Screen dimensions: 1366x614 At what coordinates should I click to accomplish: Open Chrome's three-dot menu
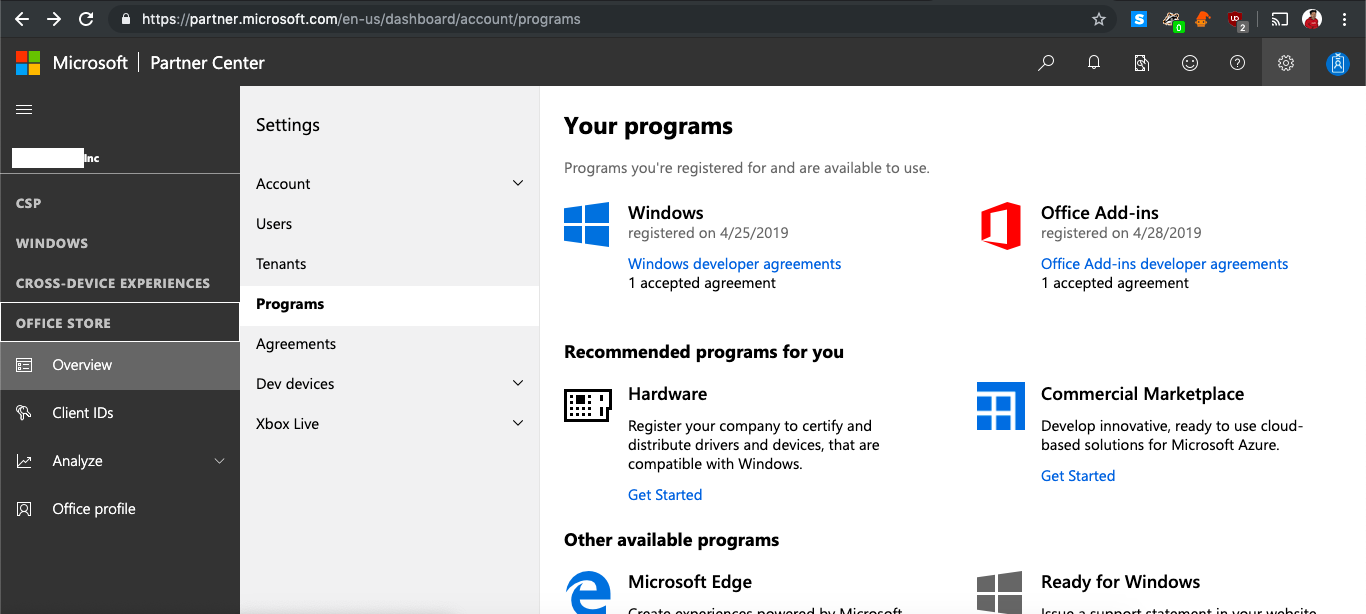[1345, 19]
